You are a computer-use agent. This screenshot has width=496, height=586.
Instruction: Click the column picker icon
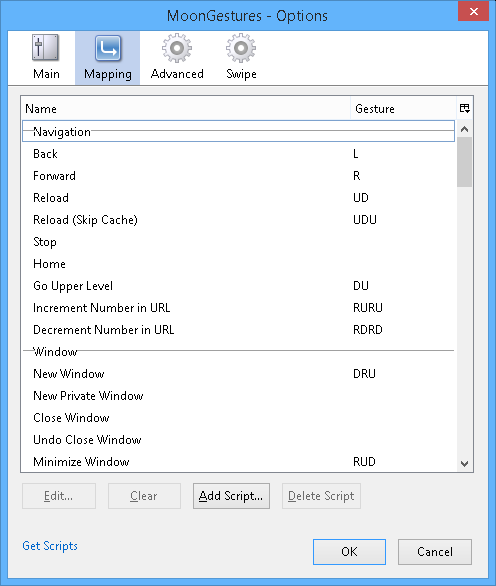coord(465,108)
